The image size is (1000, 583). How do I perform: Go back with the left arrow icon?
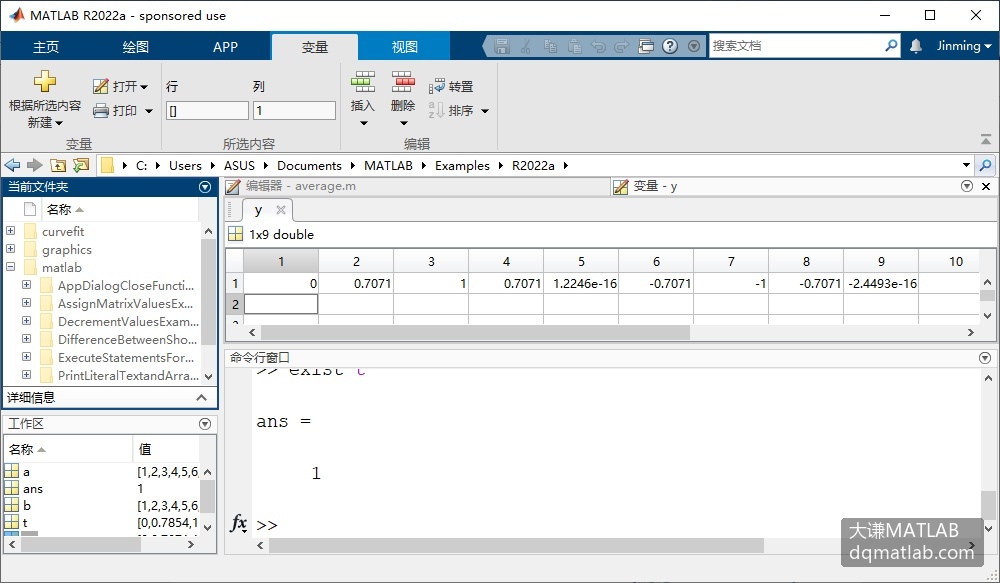[12, 165]
